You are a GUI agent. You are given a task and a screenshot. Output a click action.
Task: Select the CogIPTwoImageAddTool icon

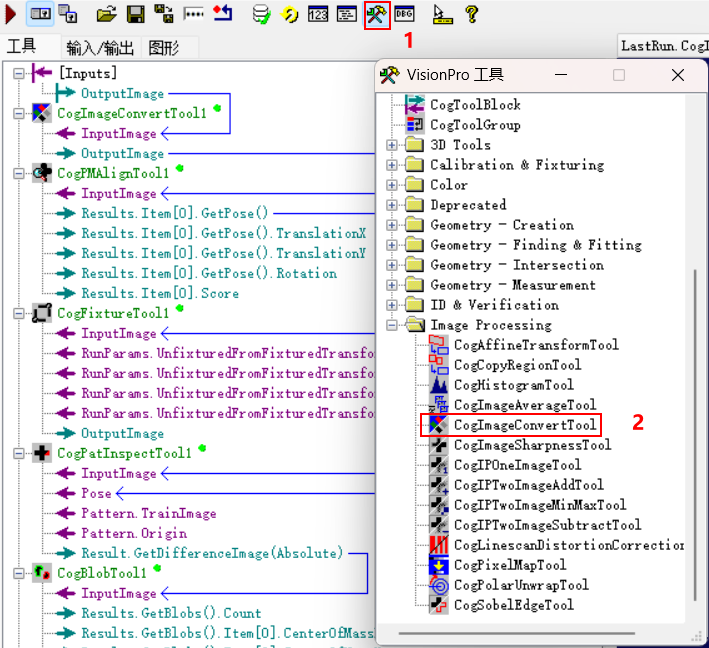pyautogui.click(x=439, y=485)
